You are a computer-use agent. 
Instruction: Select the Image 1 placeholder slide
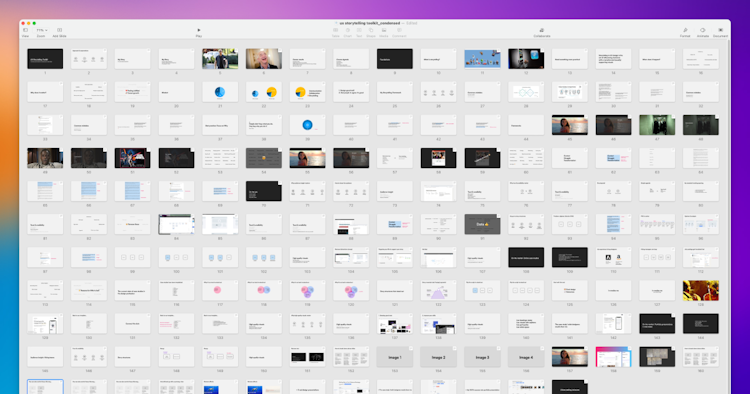point(395,357)
